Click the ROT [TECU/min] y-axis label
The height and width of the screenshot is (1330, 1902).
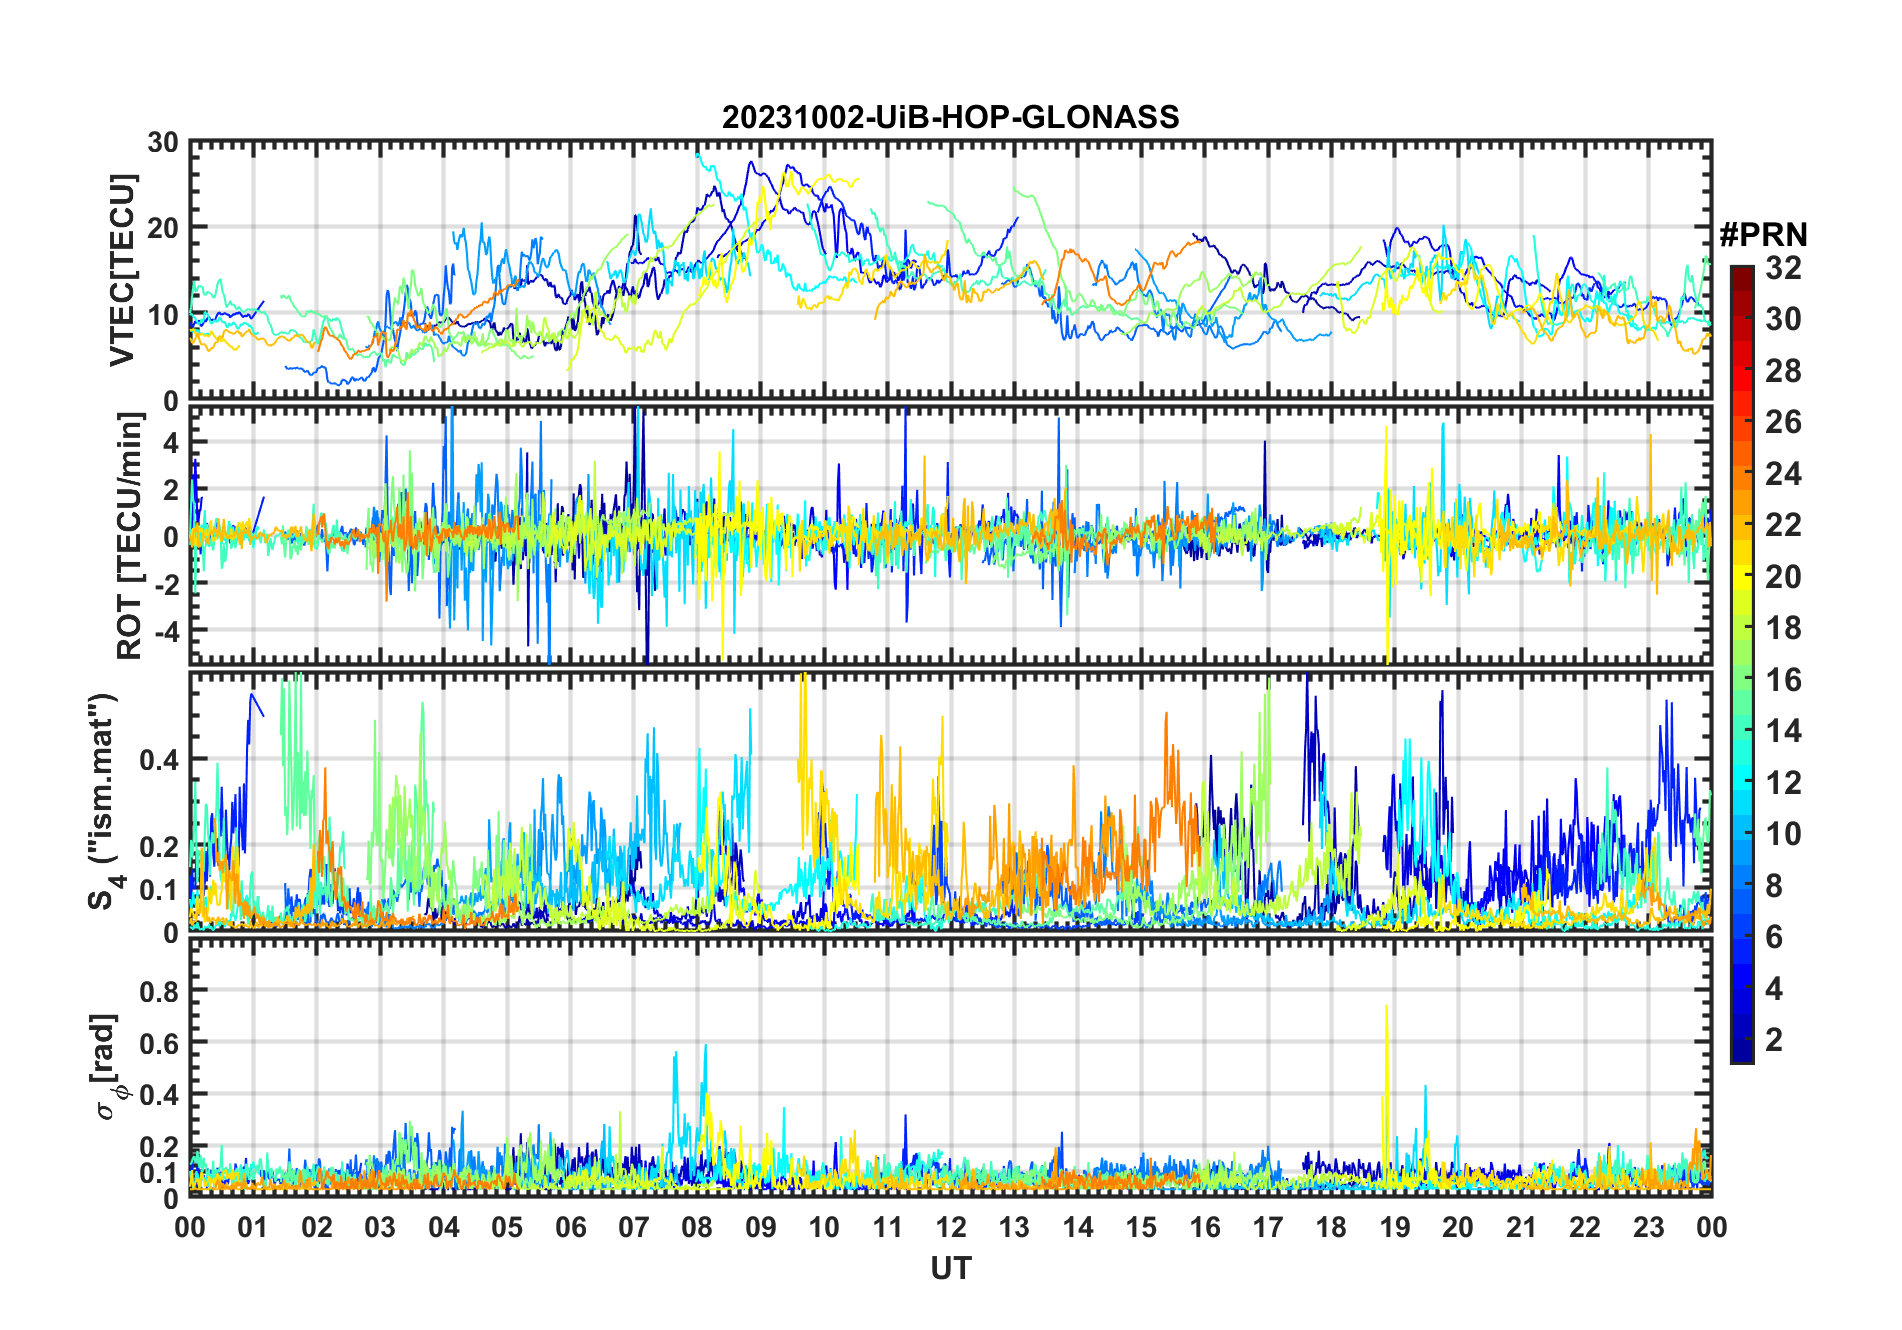(130, 535)
